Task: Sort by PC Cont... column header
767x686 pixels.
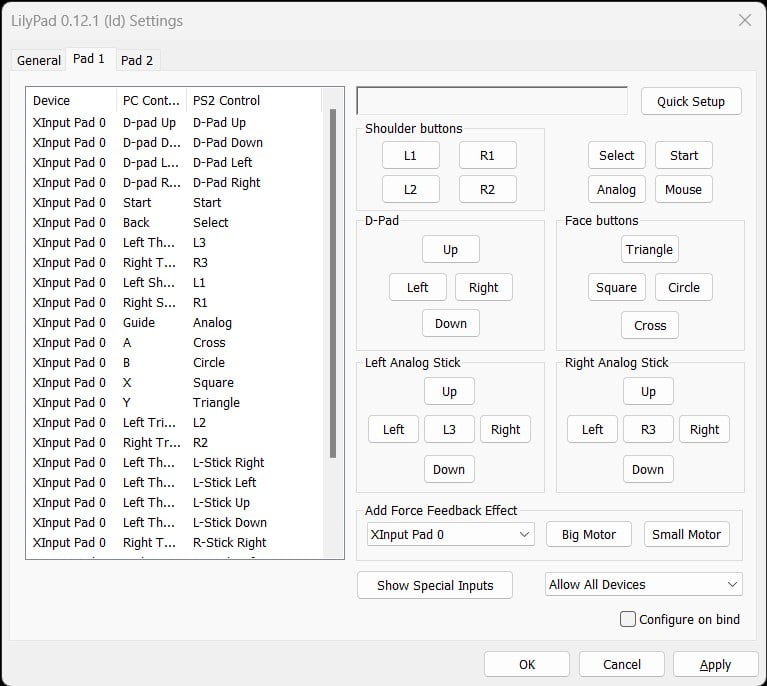Action: pos(151,100)
